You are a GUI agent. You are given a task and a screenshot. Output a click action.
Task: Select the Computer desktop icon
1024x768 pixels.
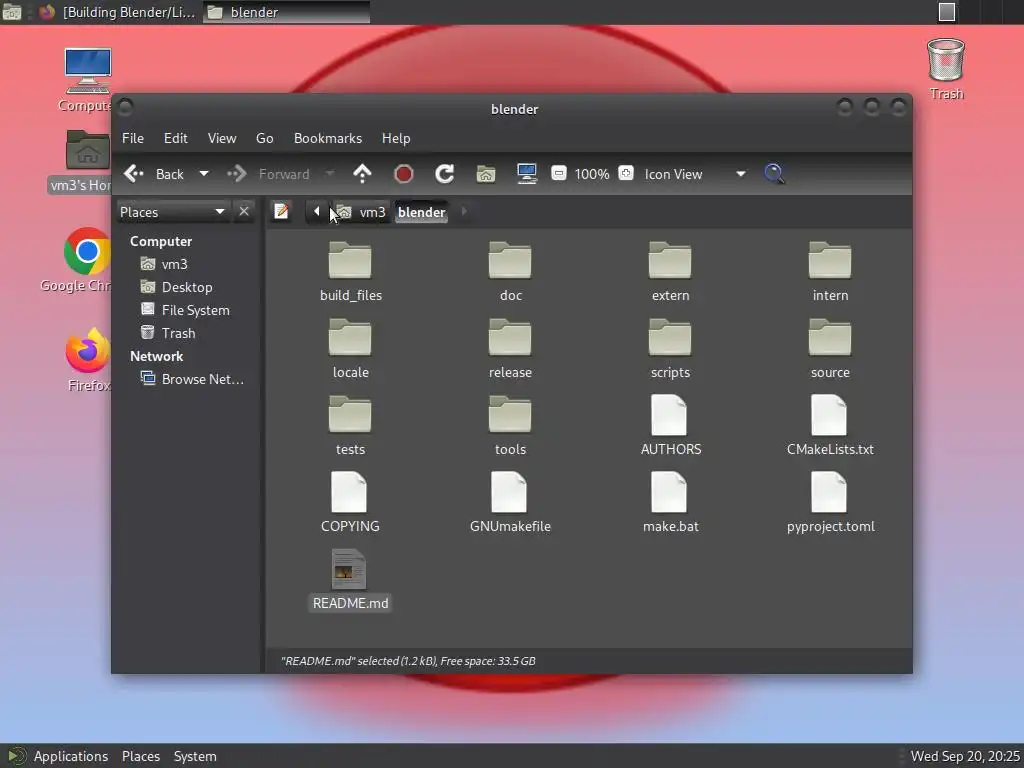click(86, 80)
